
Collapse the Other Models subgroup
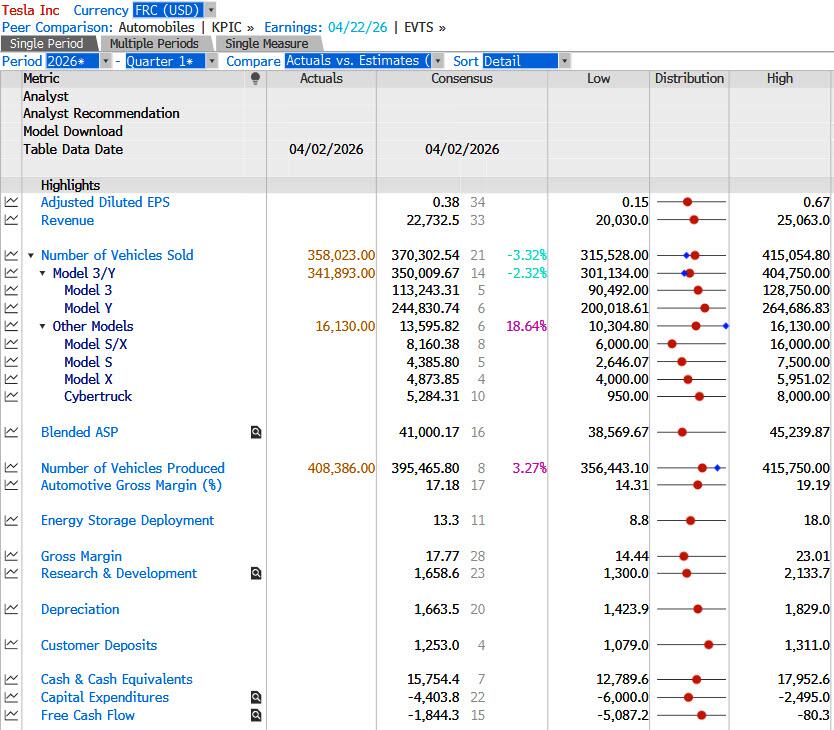point(43,327)
